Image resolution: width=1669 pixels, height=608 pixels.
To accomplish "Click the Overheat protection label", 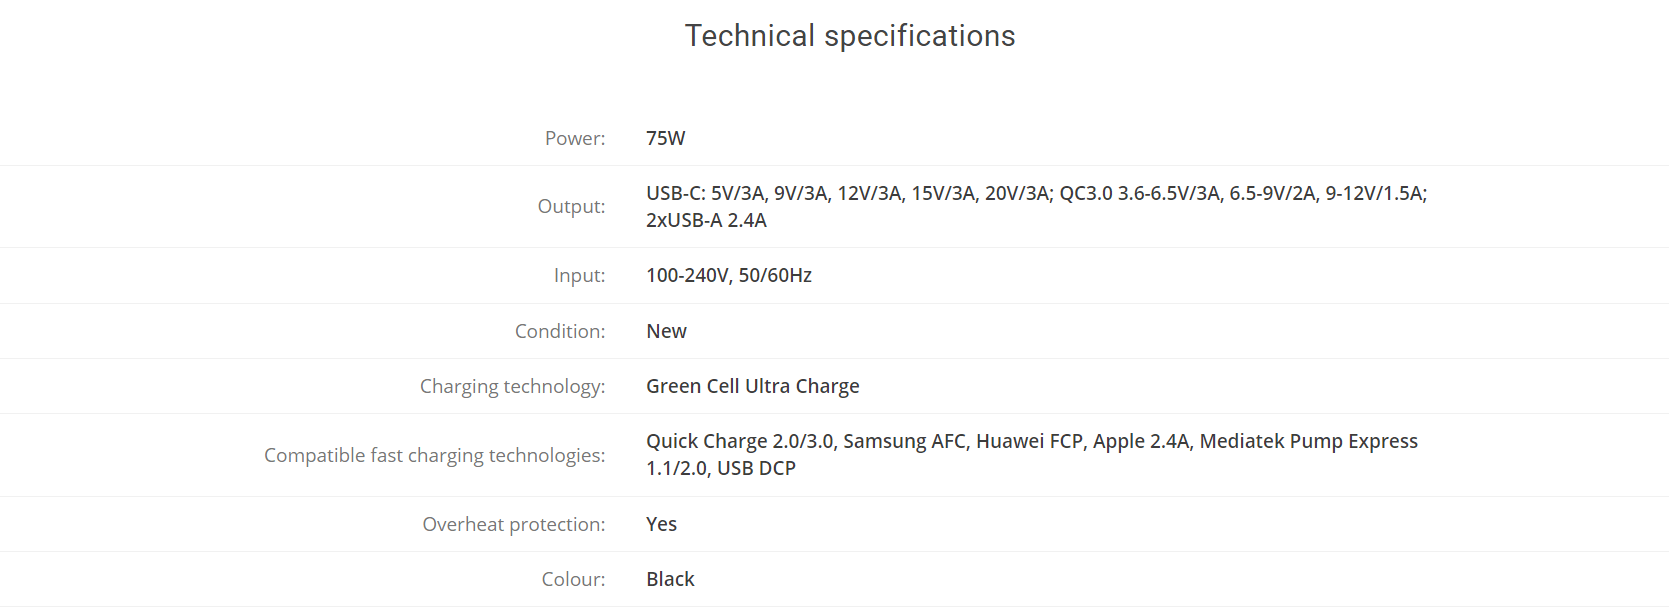I will (514, 524).
